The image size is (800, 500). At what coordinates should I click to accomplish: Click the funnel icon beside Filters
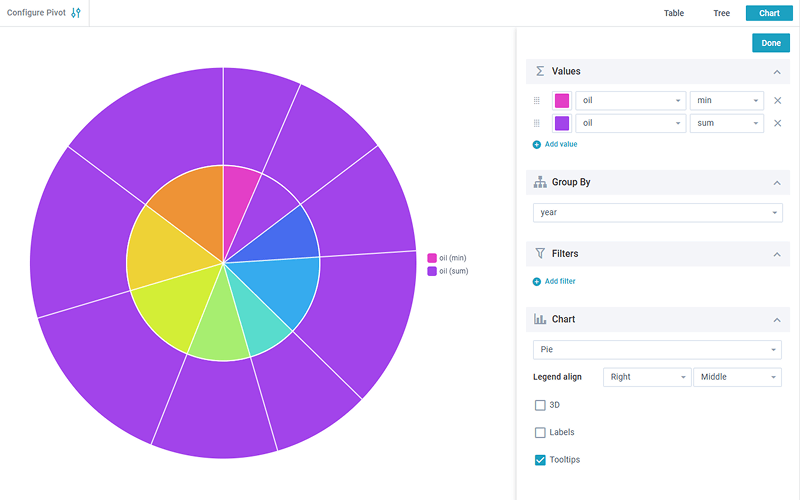click(540, 254)
